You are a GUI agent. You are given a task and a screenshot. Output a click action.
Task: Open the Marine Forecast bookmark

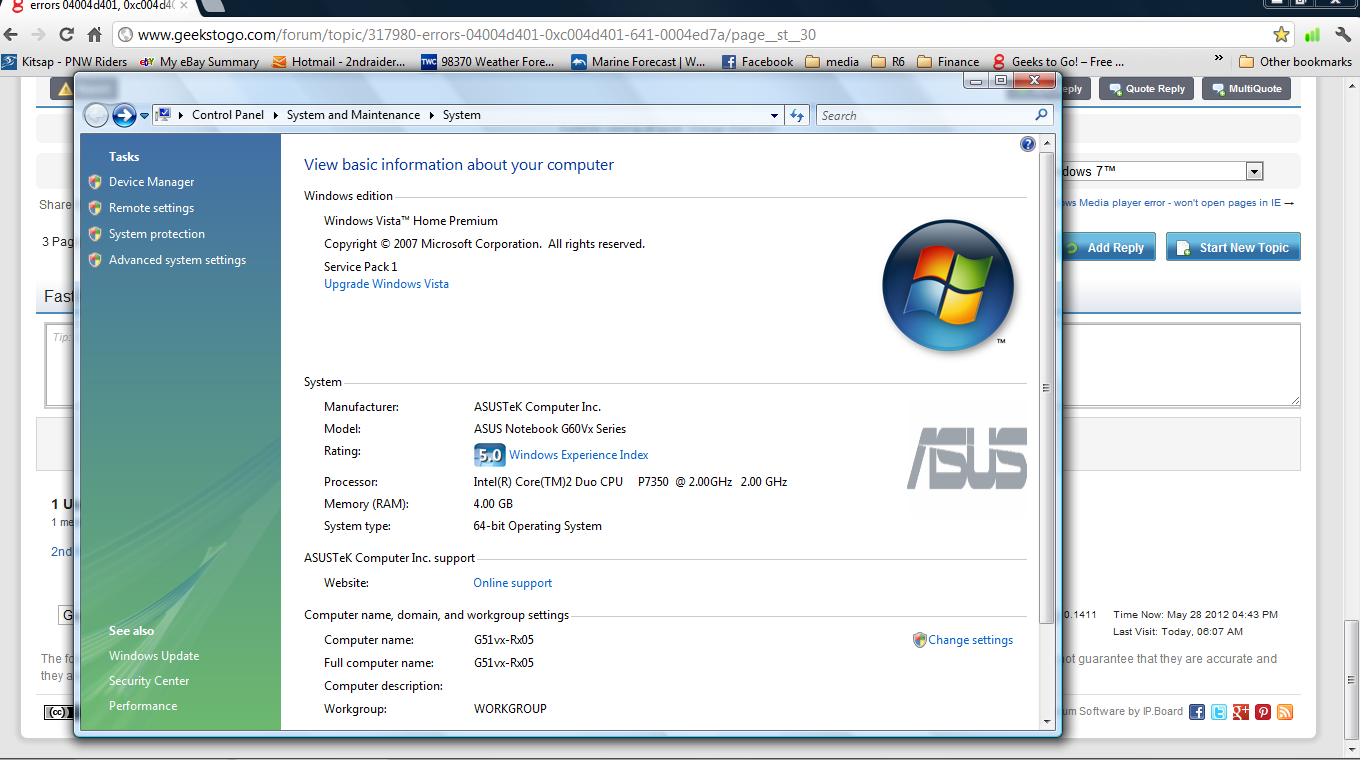pos(638,62)
